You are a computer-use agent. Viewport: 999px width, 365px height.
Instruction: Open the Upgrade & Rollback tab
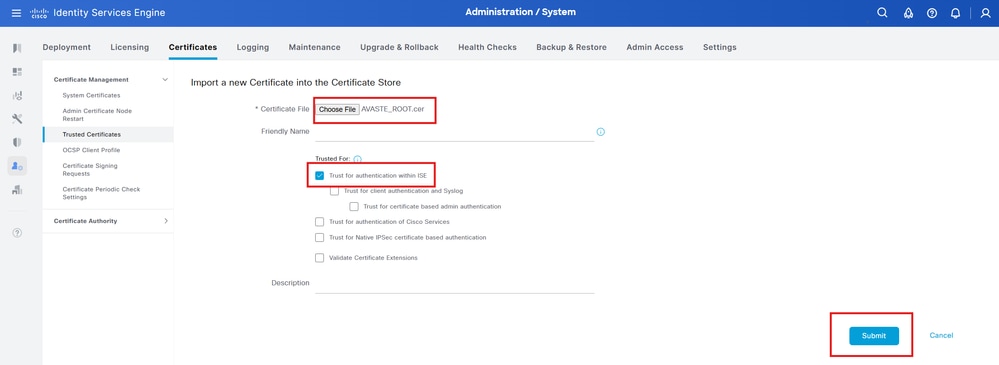(399, 47)
